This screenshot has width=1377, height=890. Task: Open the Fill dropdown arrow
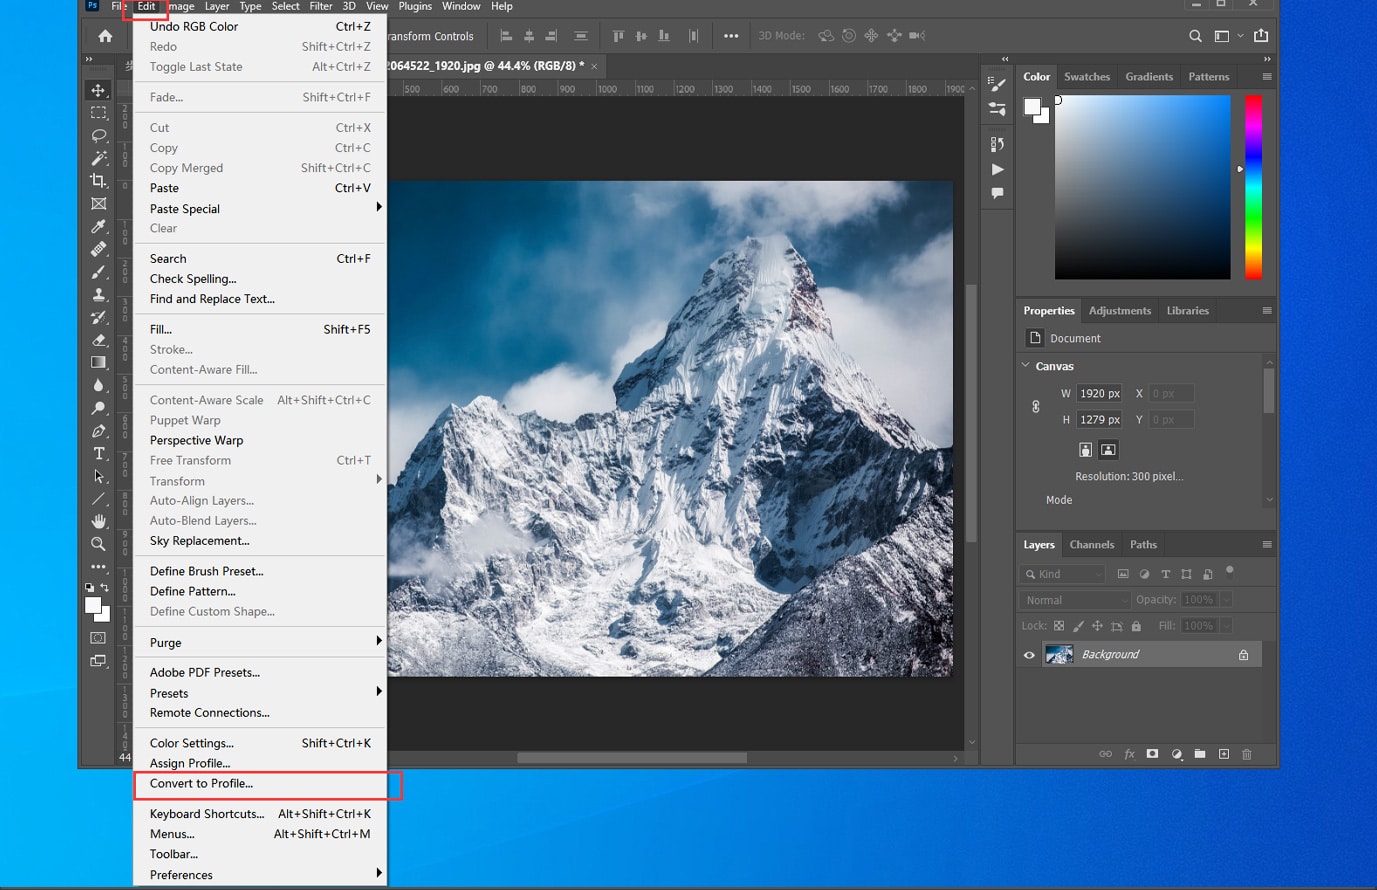click(1227, 626)
